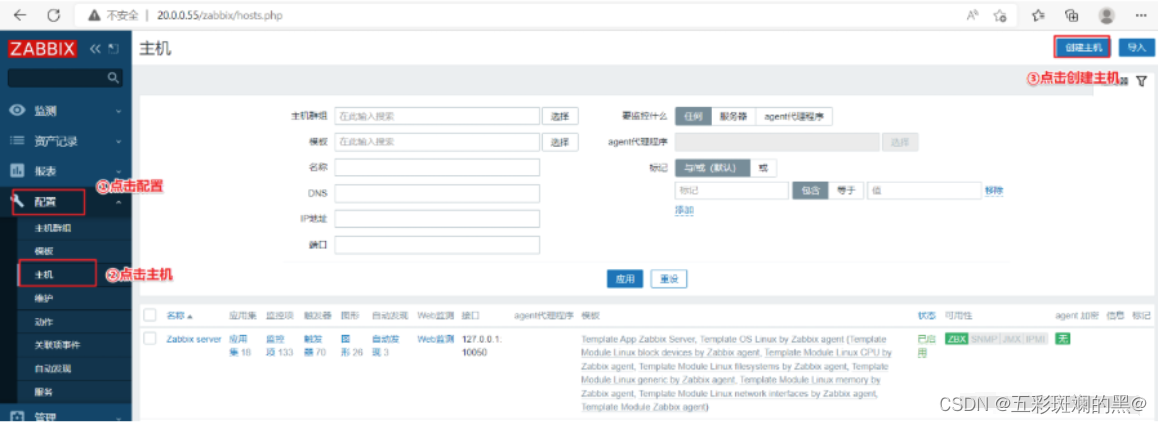
Task: Click the 端口 filter input field
Action: [437, 245]
